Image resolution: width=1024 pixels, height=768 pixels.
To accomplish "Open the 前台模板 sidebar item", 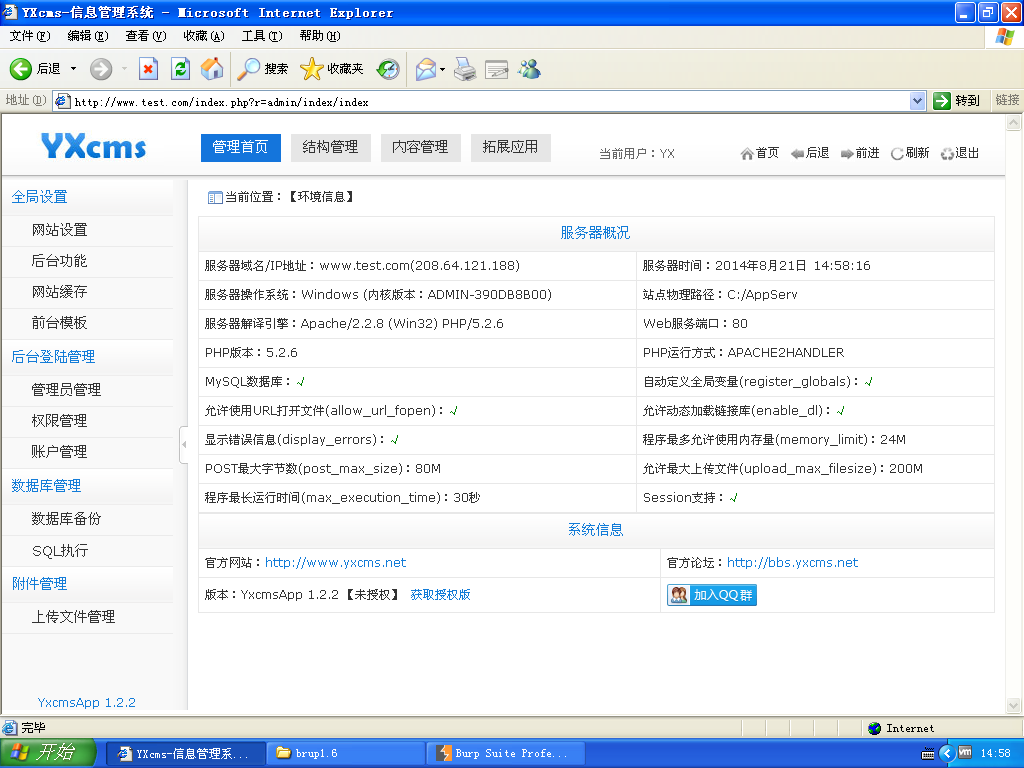I will [59, 323].
